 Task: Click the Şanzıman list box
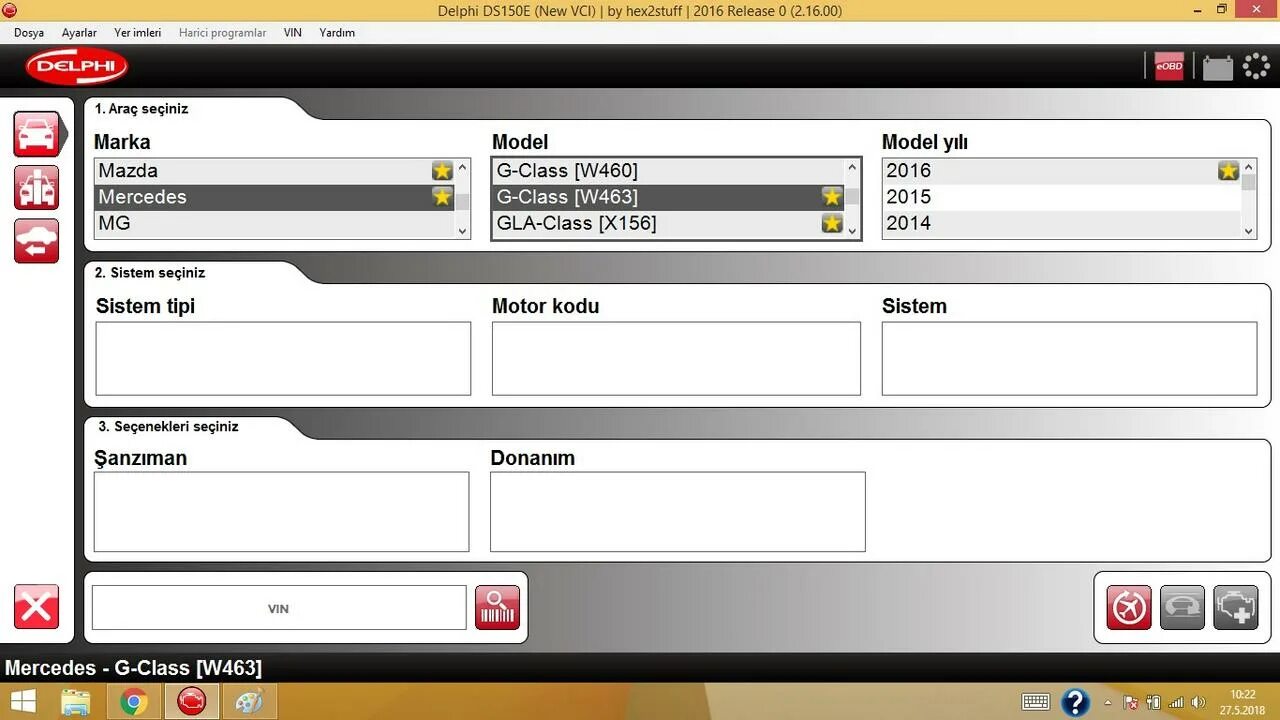coord(281,512)
